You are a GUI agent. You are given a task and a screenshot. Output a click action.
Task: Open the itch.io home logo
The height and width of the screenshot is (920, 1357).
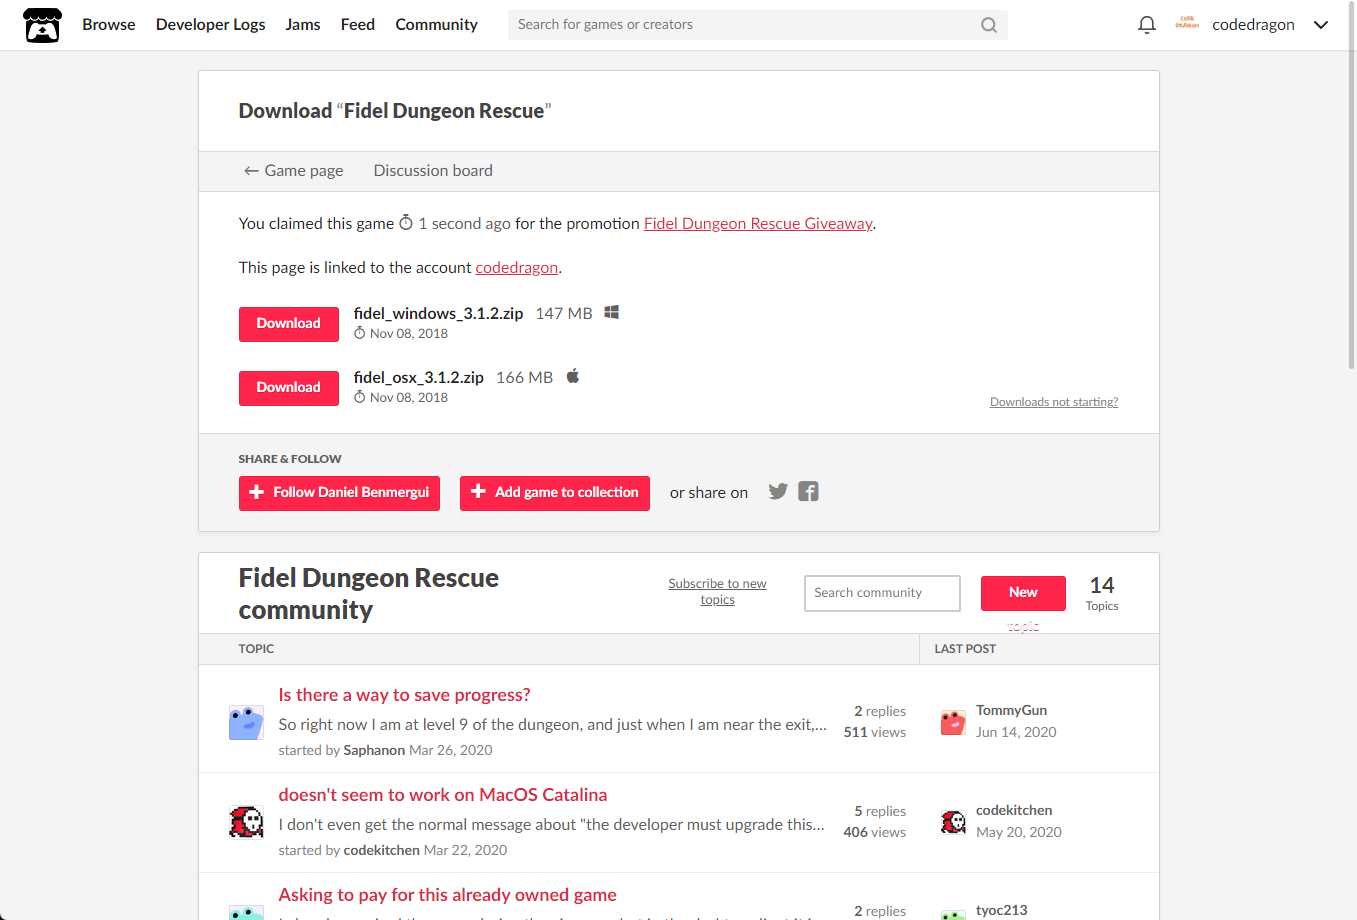pyautogui.click(x=42, y=25)
